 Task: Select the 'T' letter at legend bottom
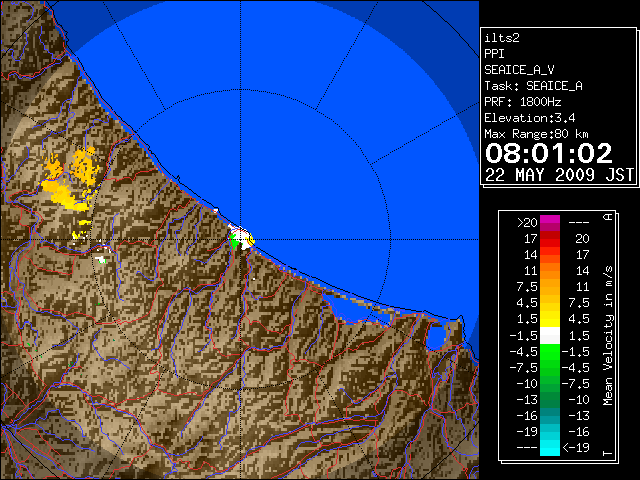(608, 453)
